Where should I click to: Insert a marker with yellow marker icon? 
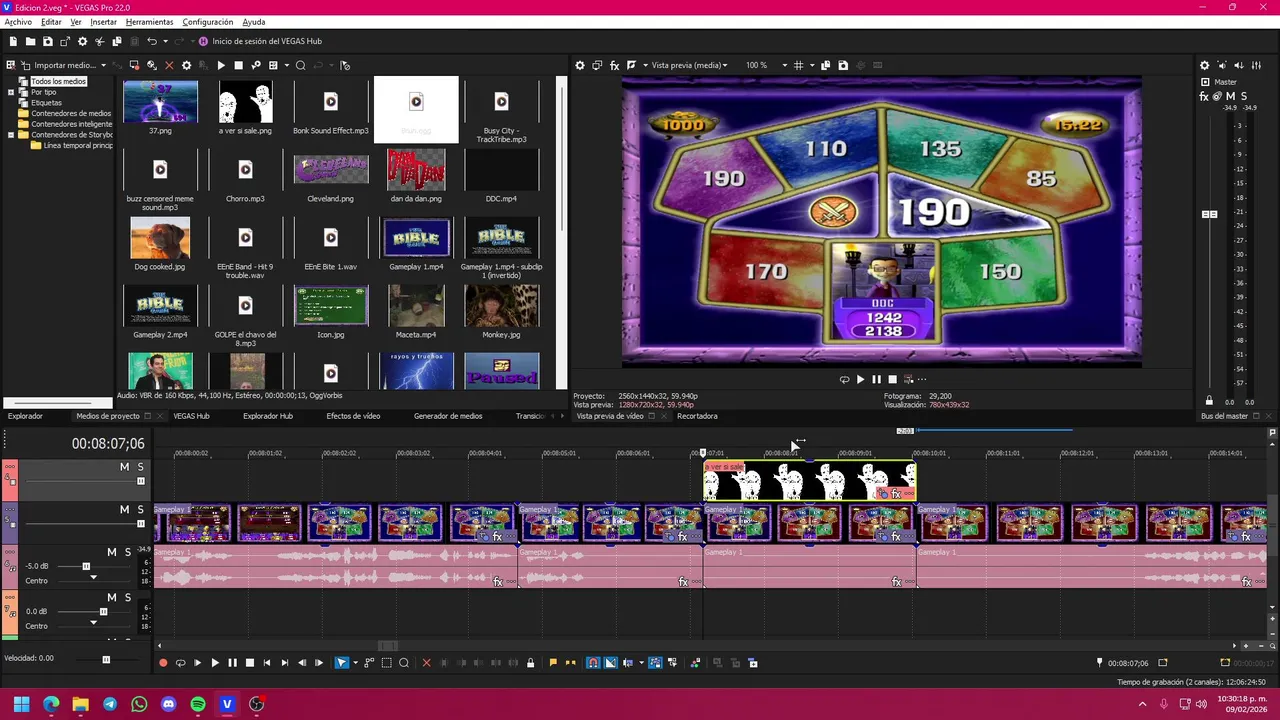553,663
